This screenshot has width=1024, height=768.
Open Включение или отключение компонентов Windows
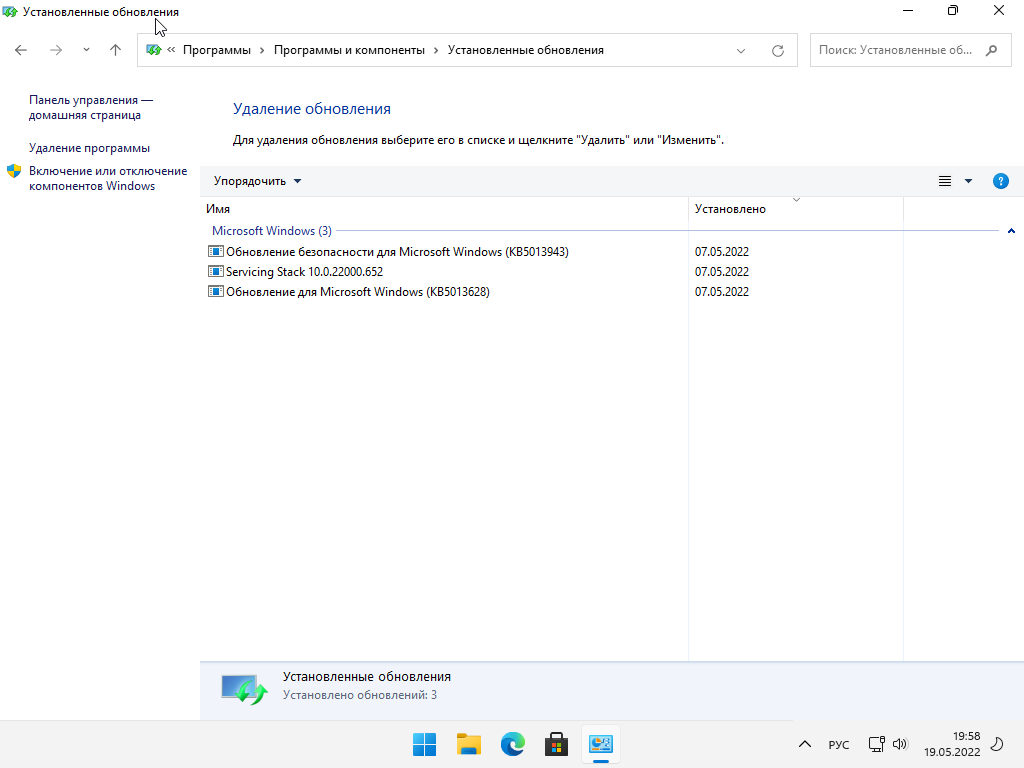(107, 178)
